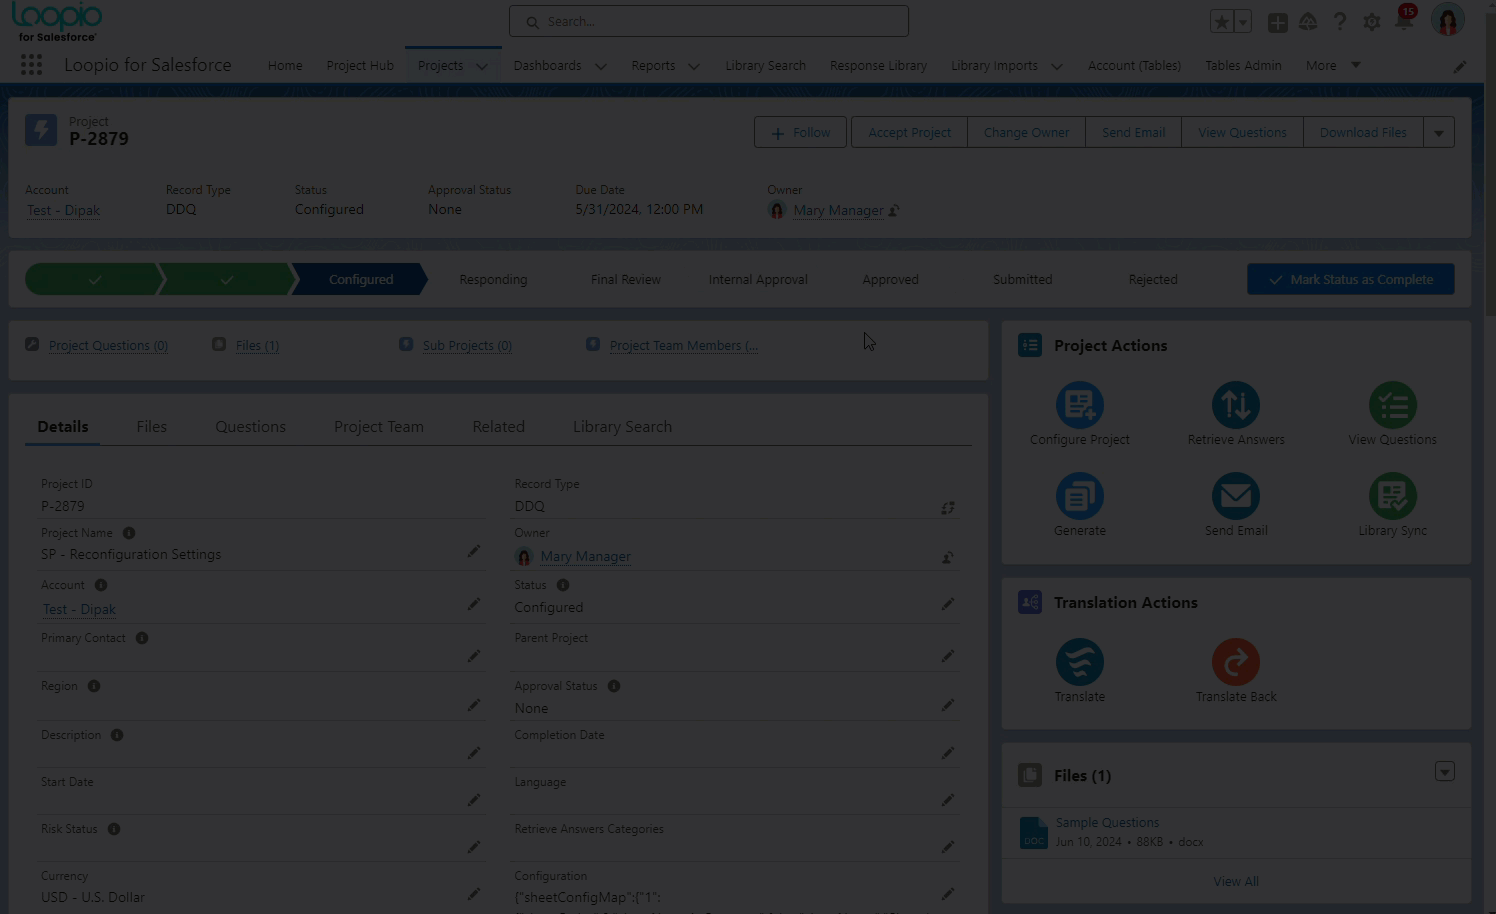
Task: Click the View Questions header button
Action: [x=1242, y=132]
